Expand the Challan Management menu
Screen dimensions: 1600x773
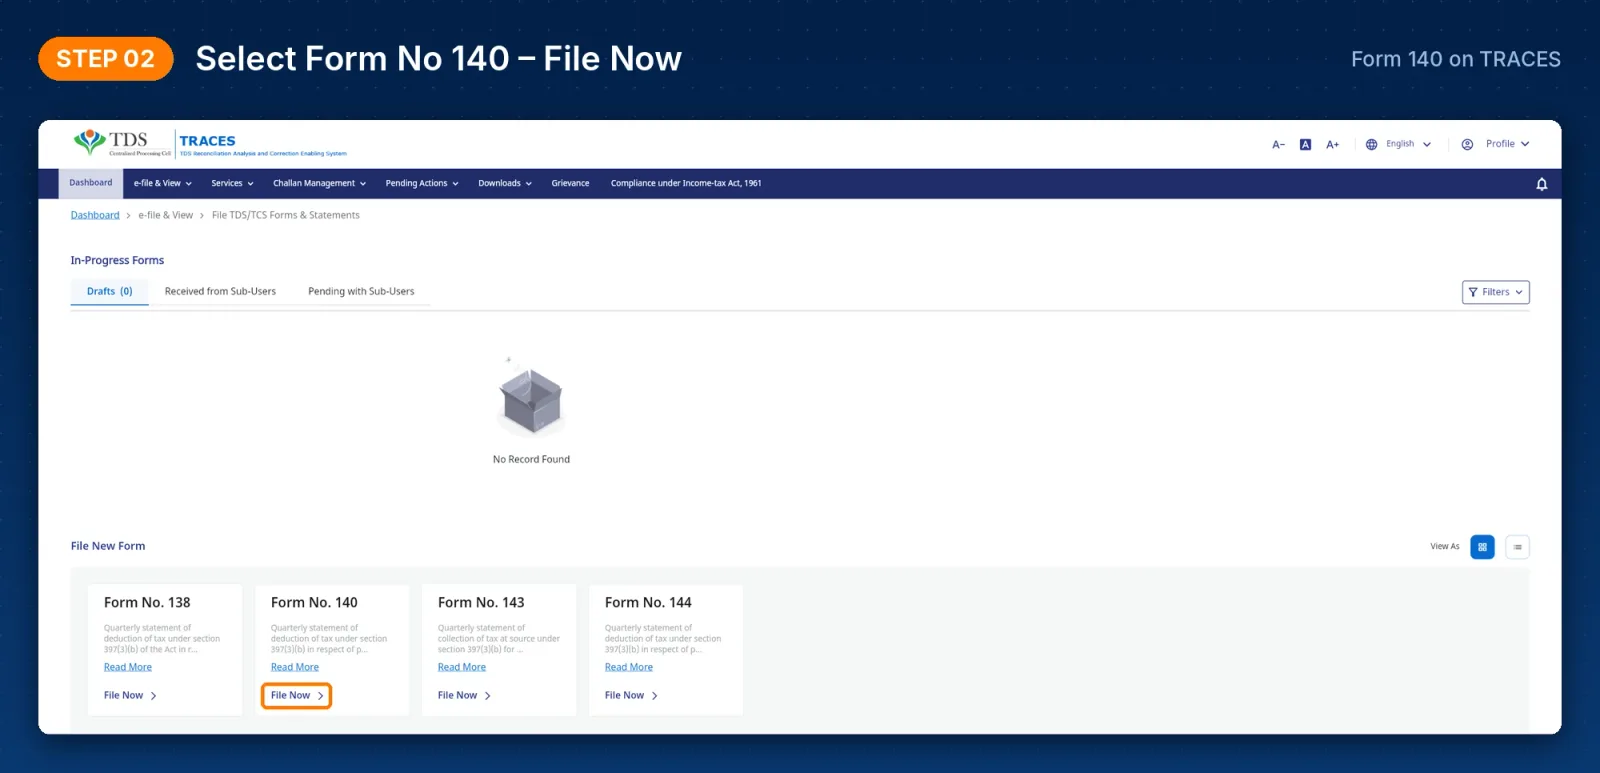point(319,183)
